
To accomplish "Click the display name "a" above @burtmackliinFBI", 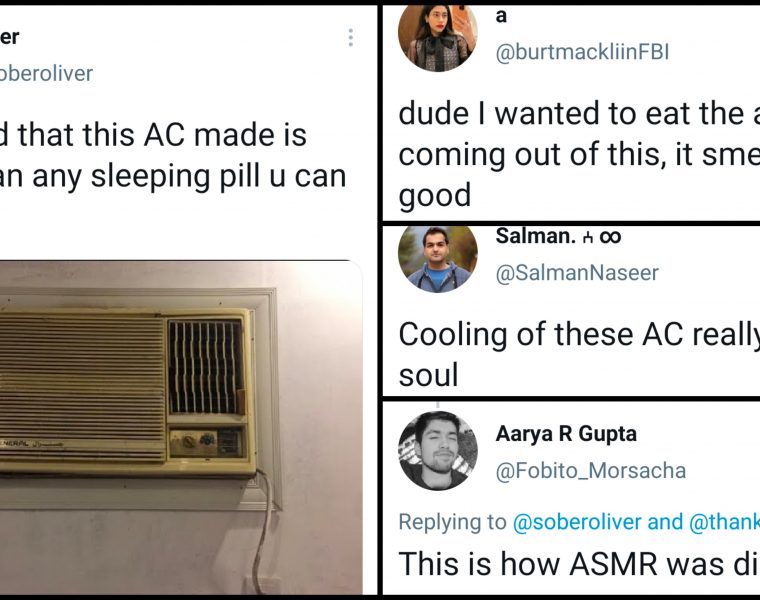I will pos(501,16).
